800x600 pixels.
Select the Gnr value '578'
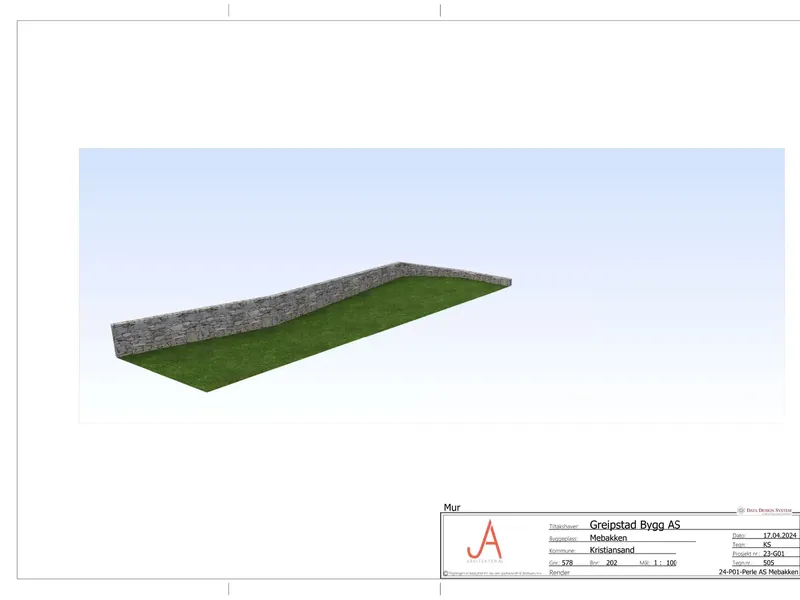point(567,563)
